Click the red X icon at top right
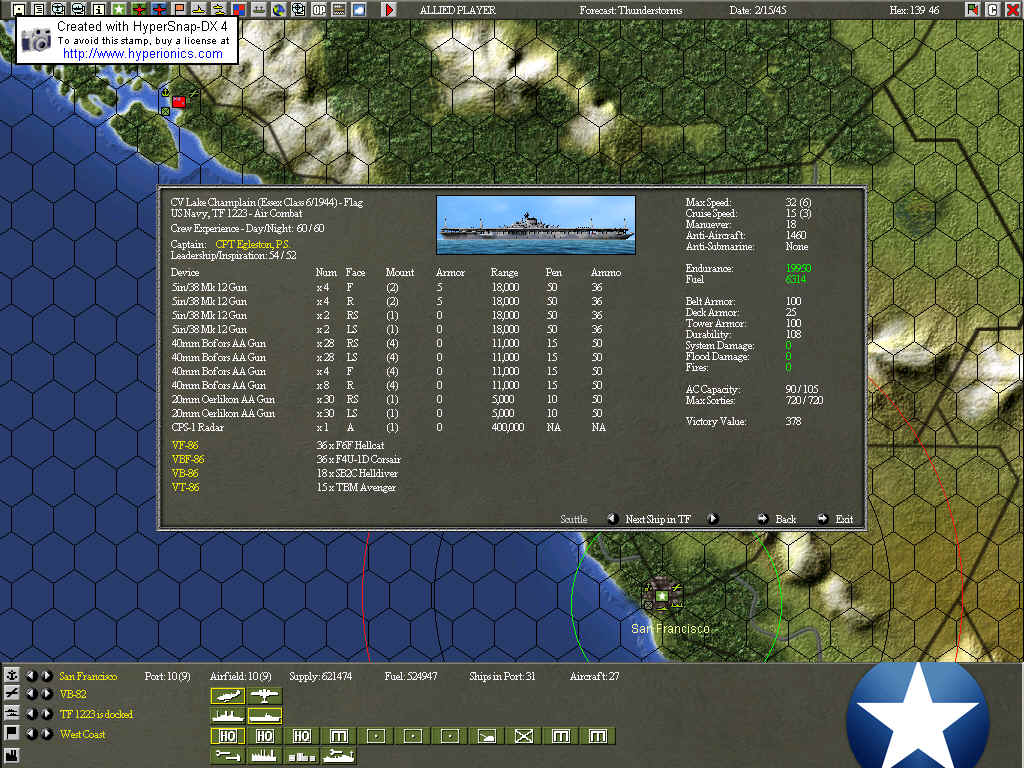The height and width of the screenshot is (768, 1024). pyautogui.click(x=1013, y=9)
